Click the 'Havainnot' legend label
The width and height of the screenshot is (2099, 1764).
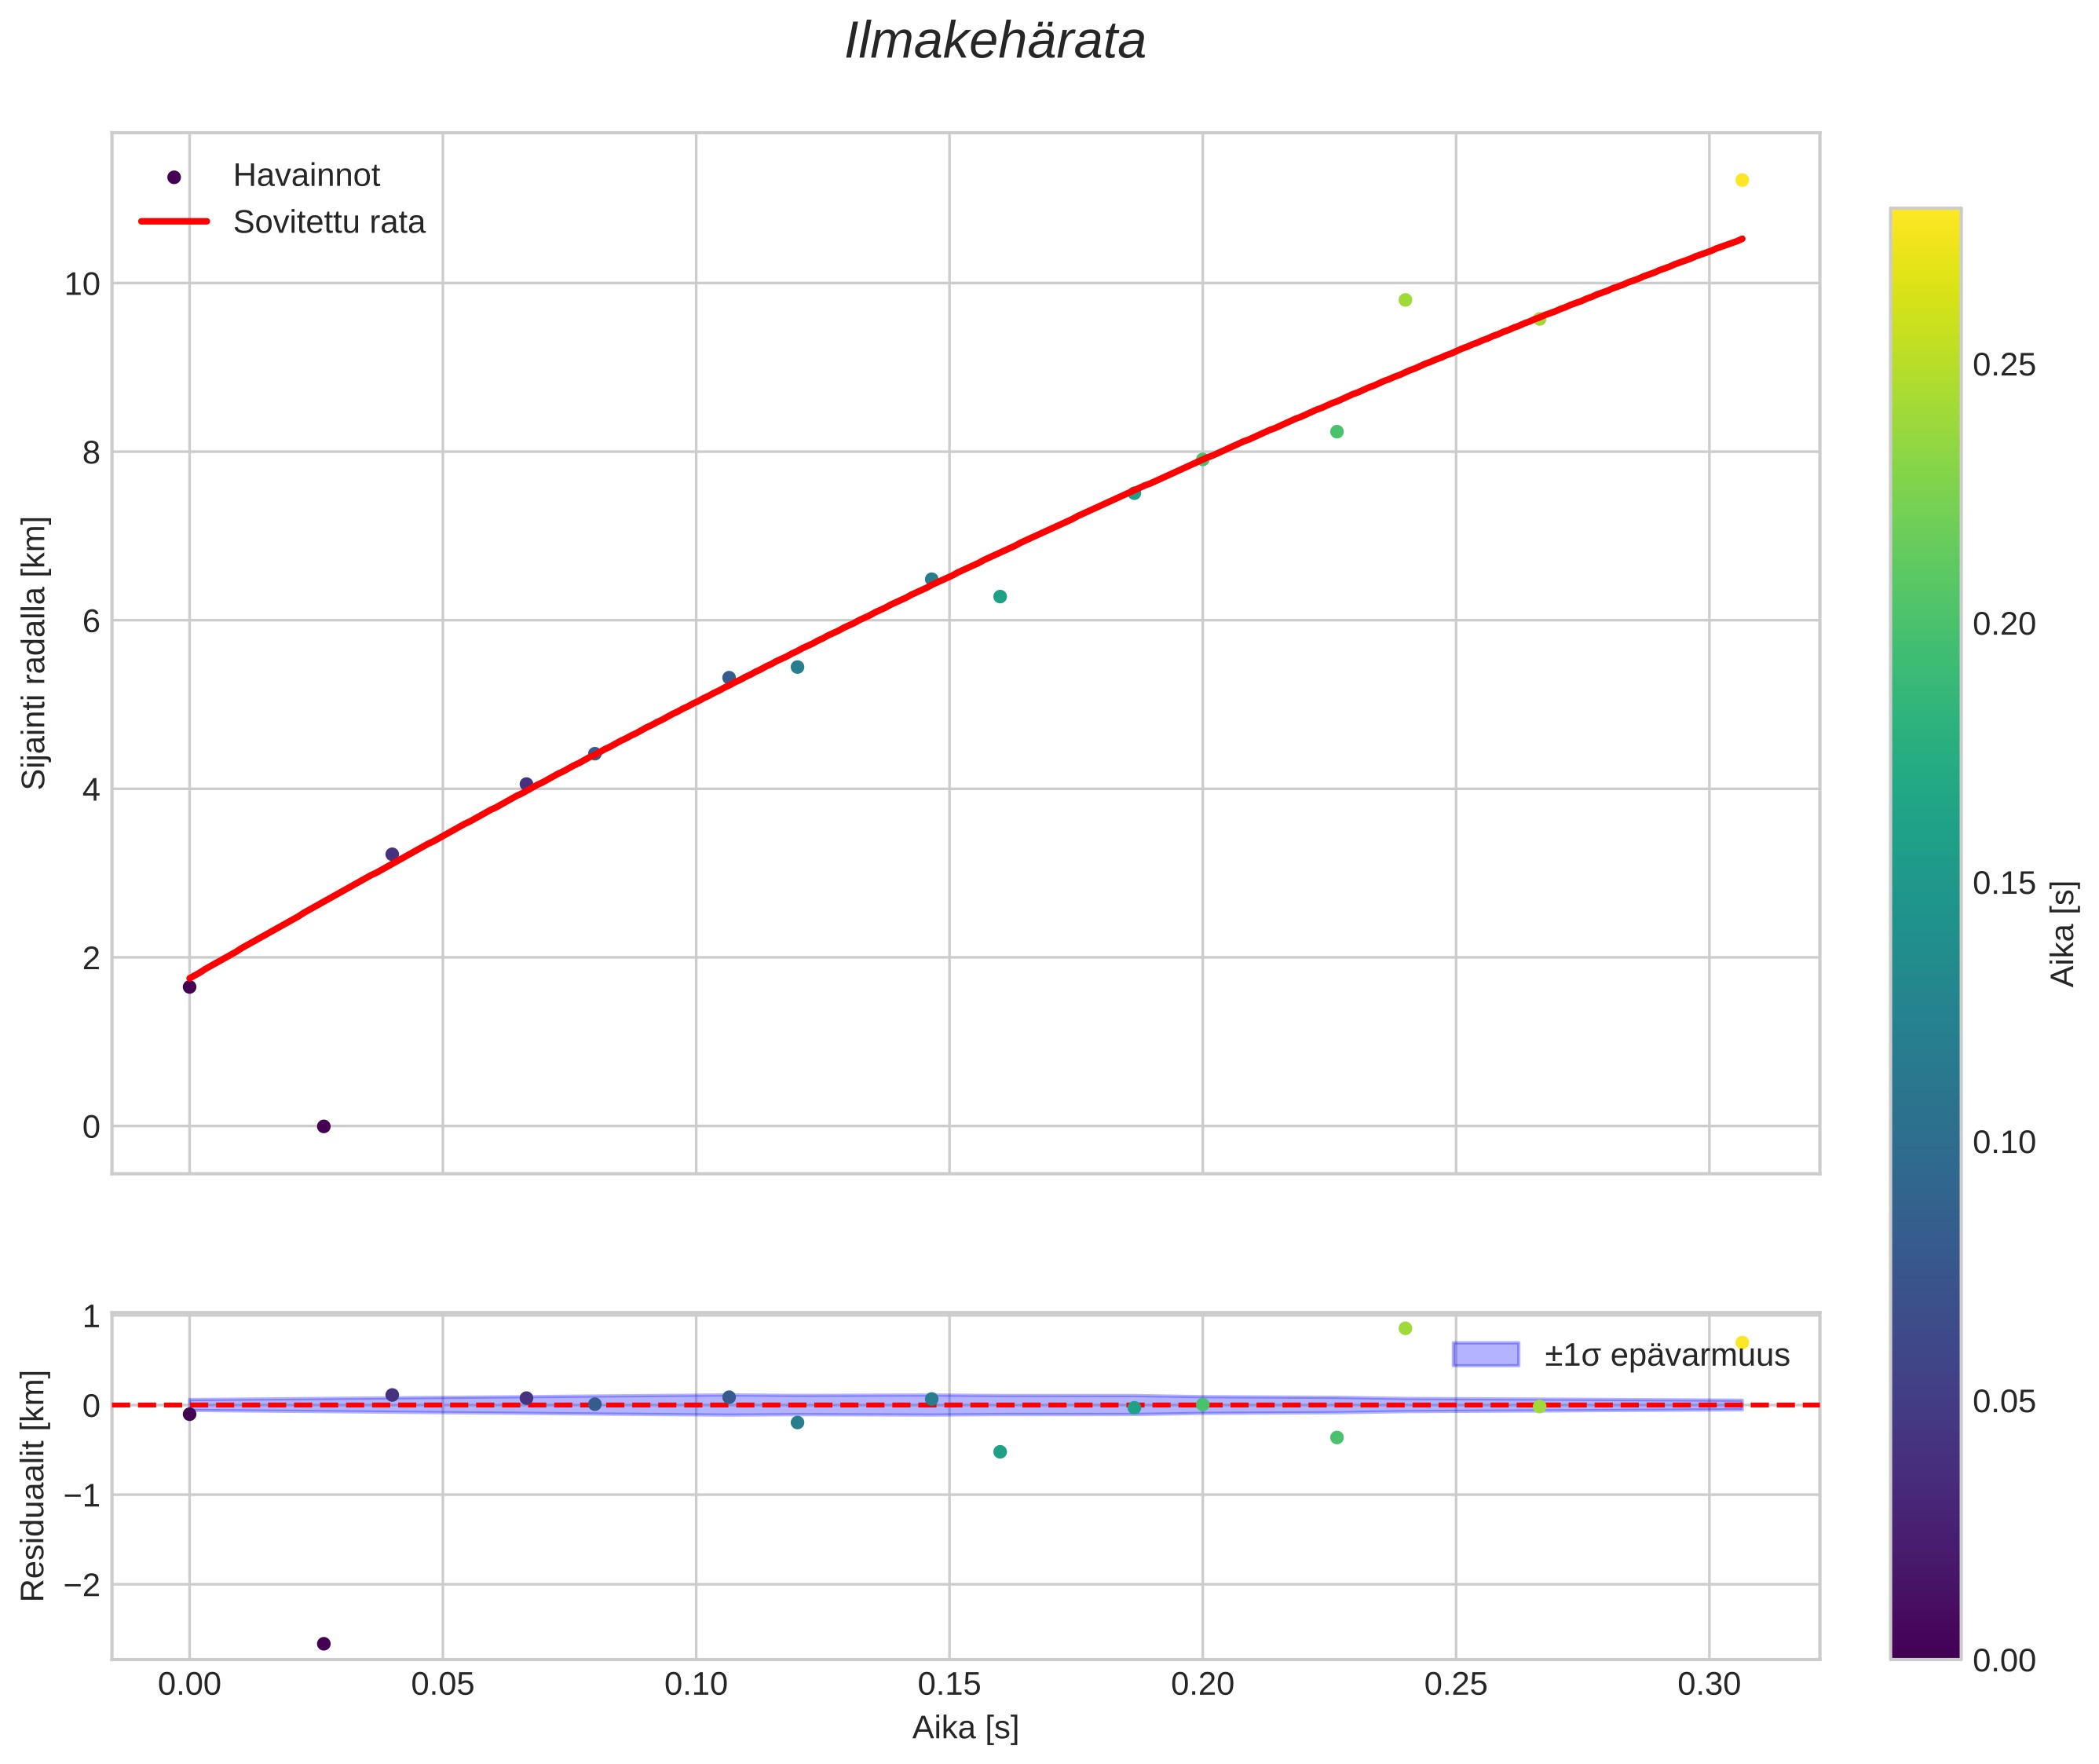pyautogui.click(x=306, y=176)
